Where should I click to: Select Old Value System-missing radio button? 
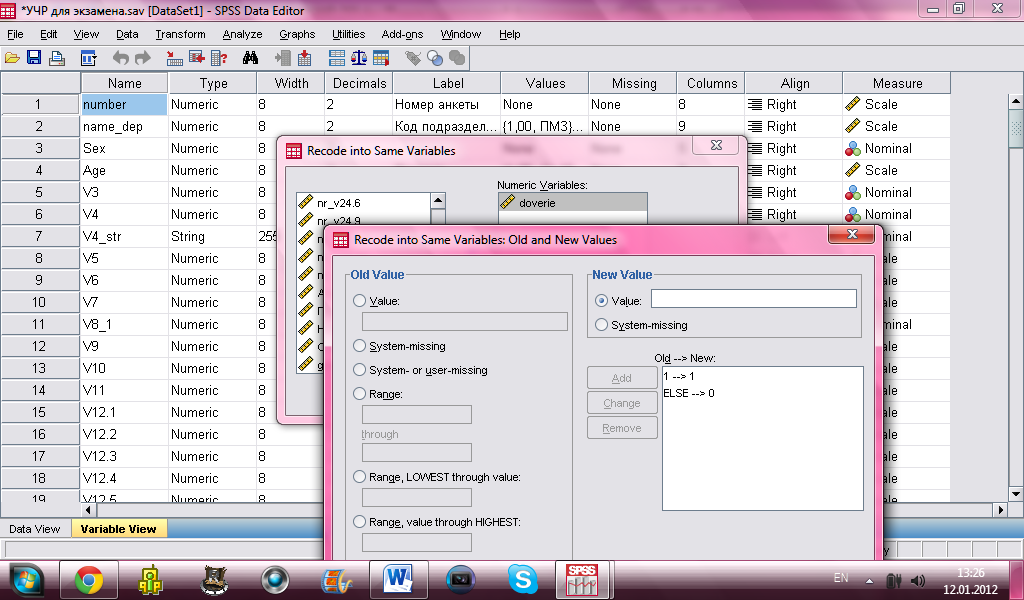click(x=359, y=346)
